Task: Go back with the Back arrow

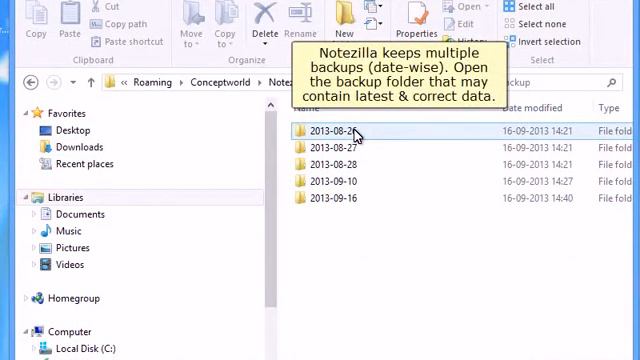Action: click(x=31, y=82)
